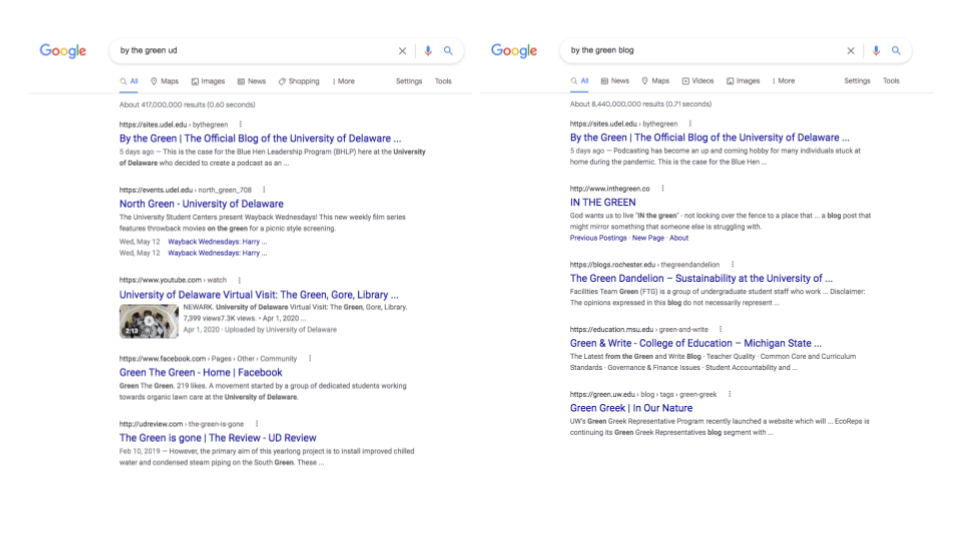Open 'Green Greek | In Our Nature' result
Image resolution: width=960 pixels, height=540 pixels.
[631, 408]
